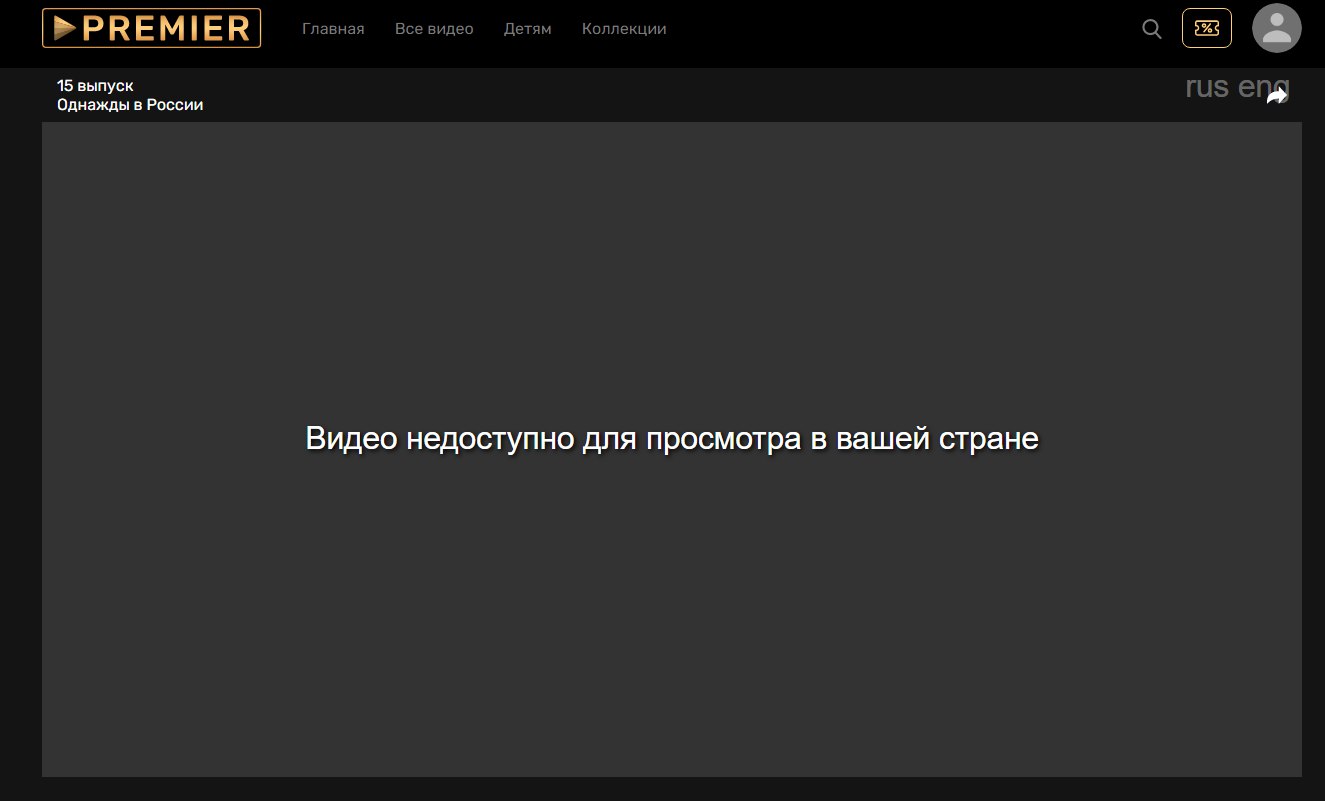
Task: Open the Детям section
Action: pos(528,29)
